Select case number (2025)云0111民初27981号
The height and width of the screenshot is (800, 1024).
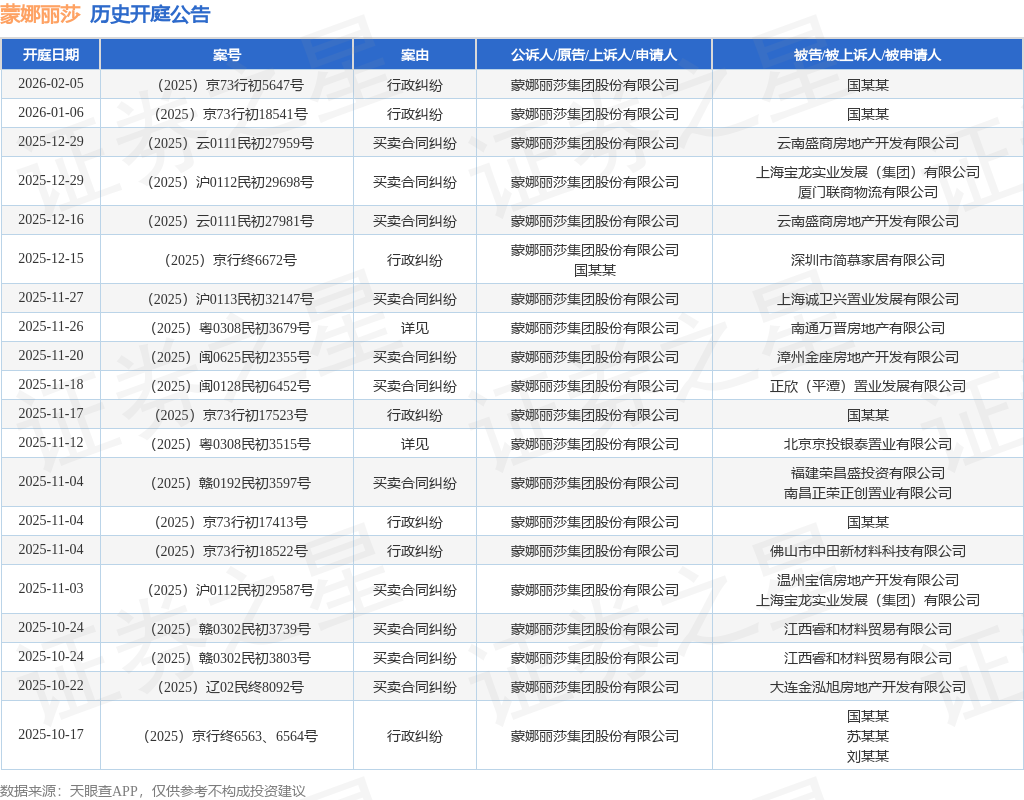[x=227, y=221]
